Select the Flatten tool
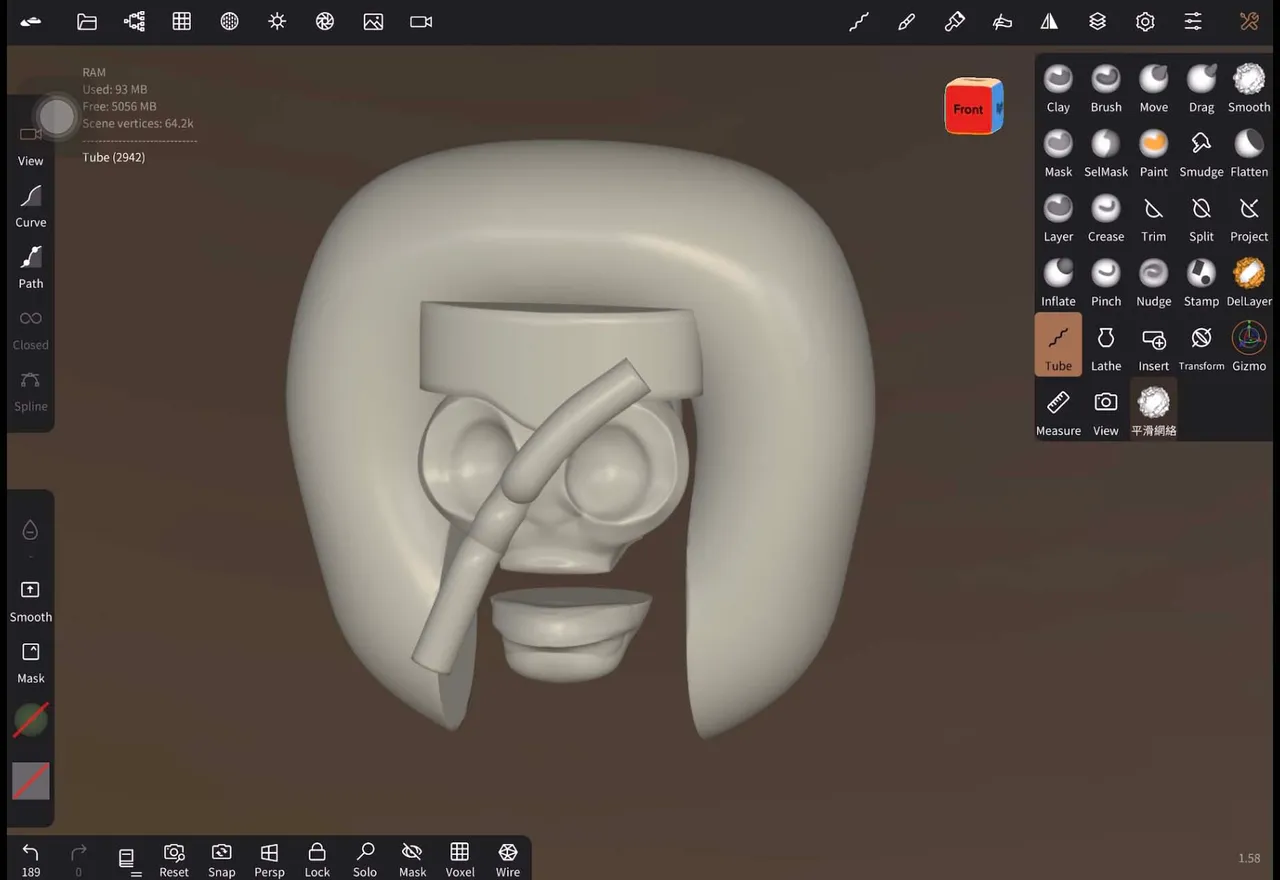The width and height of the screenshot is (1280, 880). coord(1249,152)
